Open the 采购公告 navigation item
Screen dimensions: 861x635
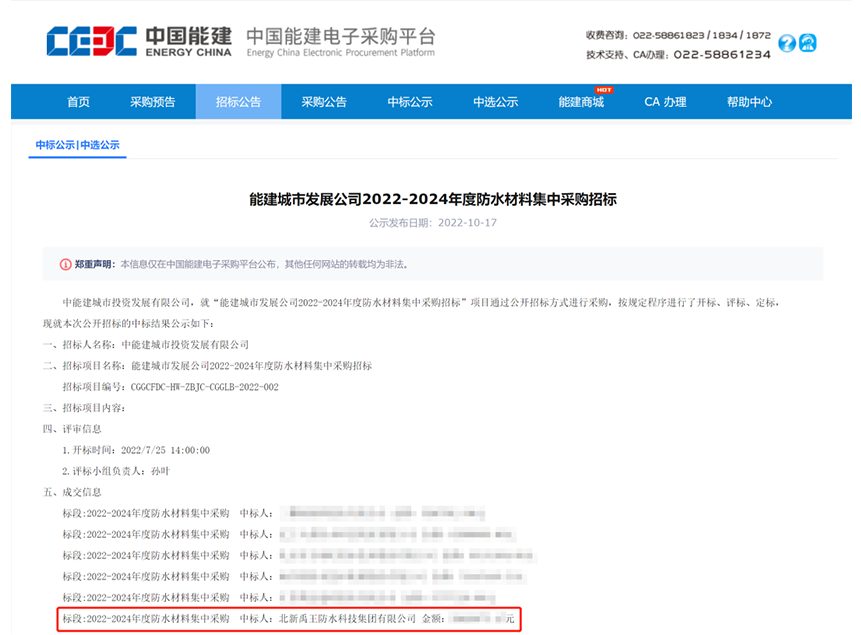[x=324, y=102]
